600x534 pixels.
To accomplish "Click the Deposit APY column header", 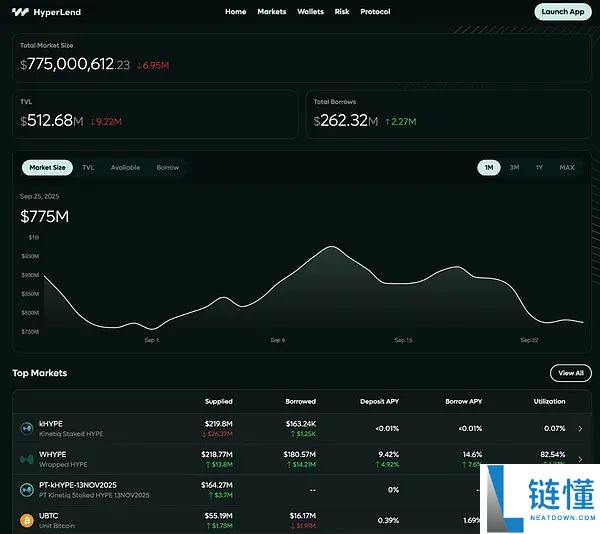I will click(x=379, y=401).
